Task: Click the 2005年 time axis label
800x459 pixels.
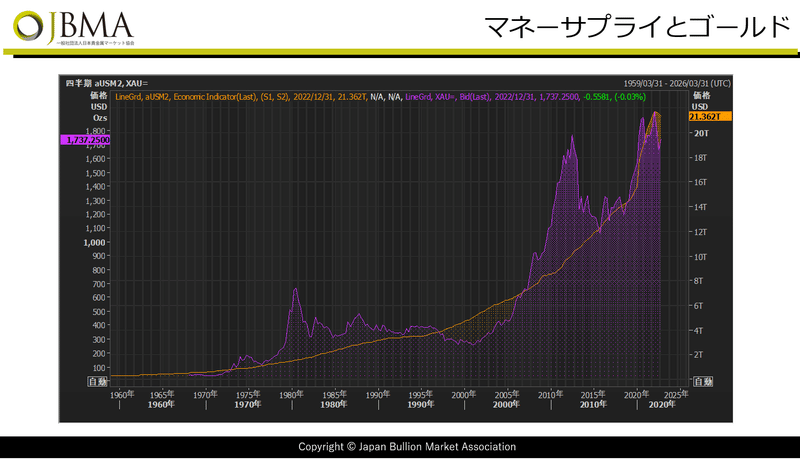Action: click(x=507, y=395)
